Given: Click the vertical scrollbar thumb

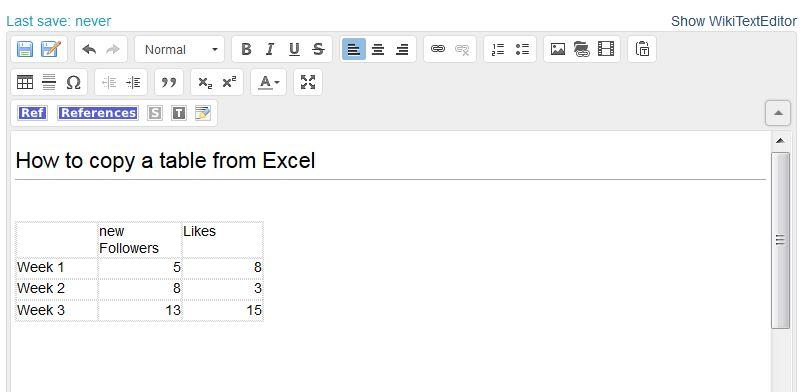Looking at the screenshot, I should [780, 240].
